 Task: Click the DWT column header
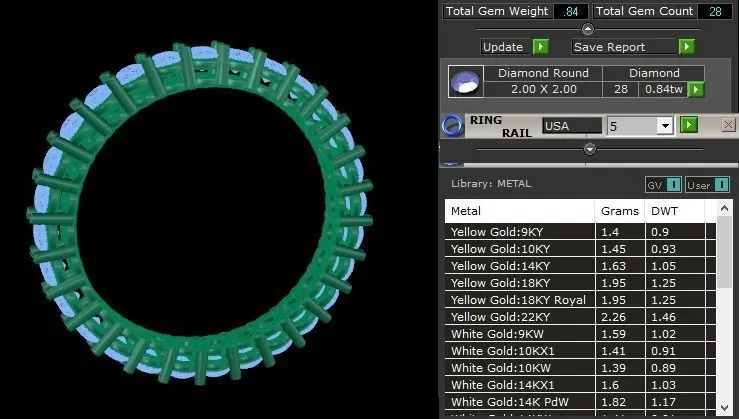[674, 211]
